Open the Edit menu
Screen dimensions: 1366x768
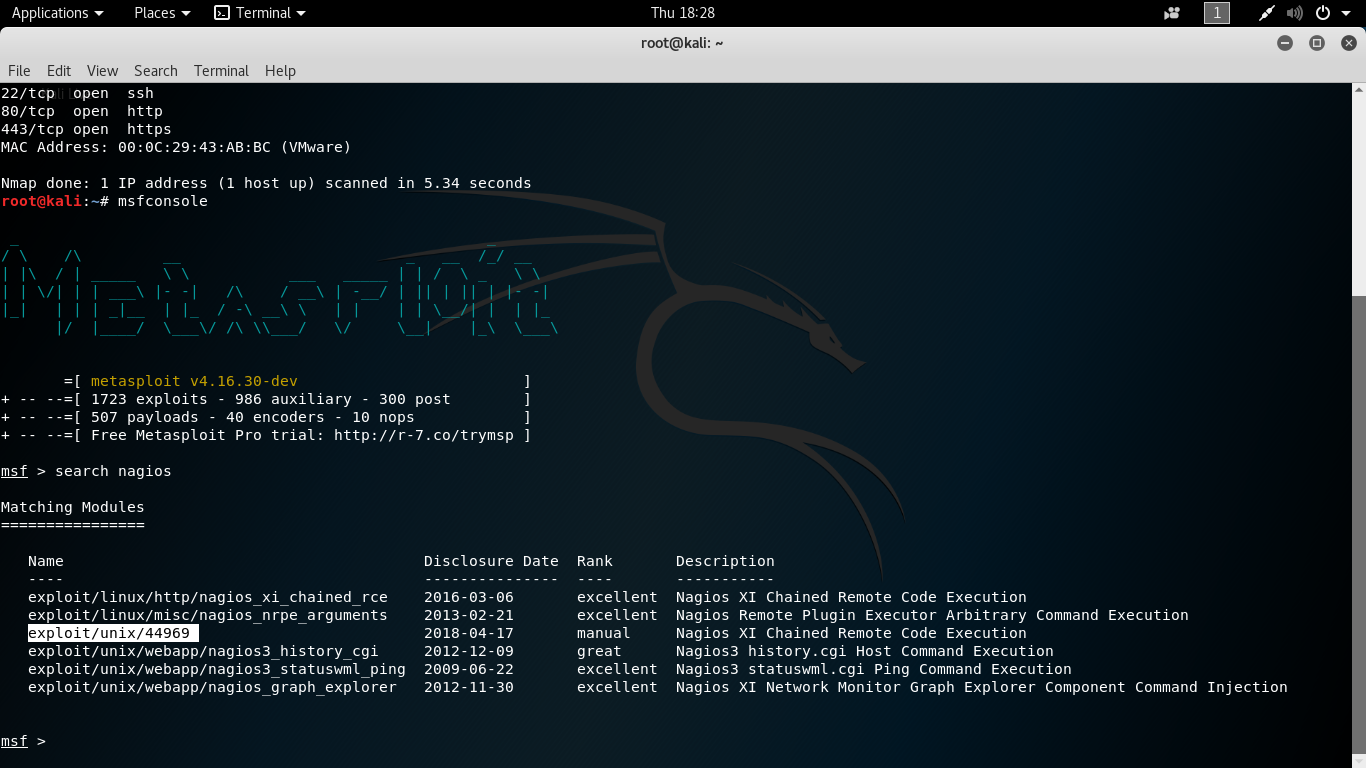pyautogui.click(x=59, y=71)
